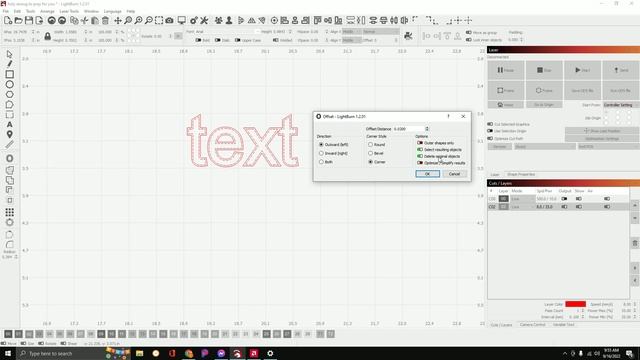Toggle Show switch for layer C00
Image resolution: width=640 pixels, height=360 pixels.
(x=579, y=199)
